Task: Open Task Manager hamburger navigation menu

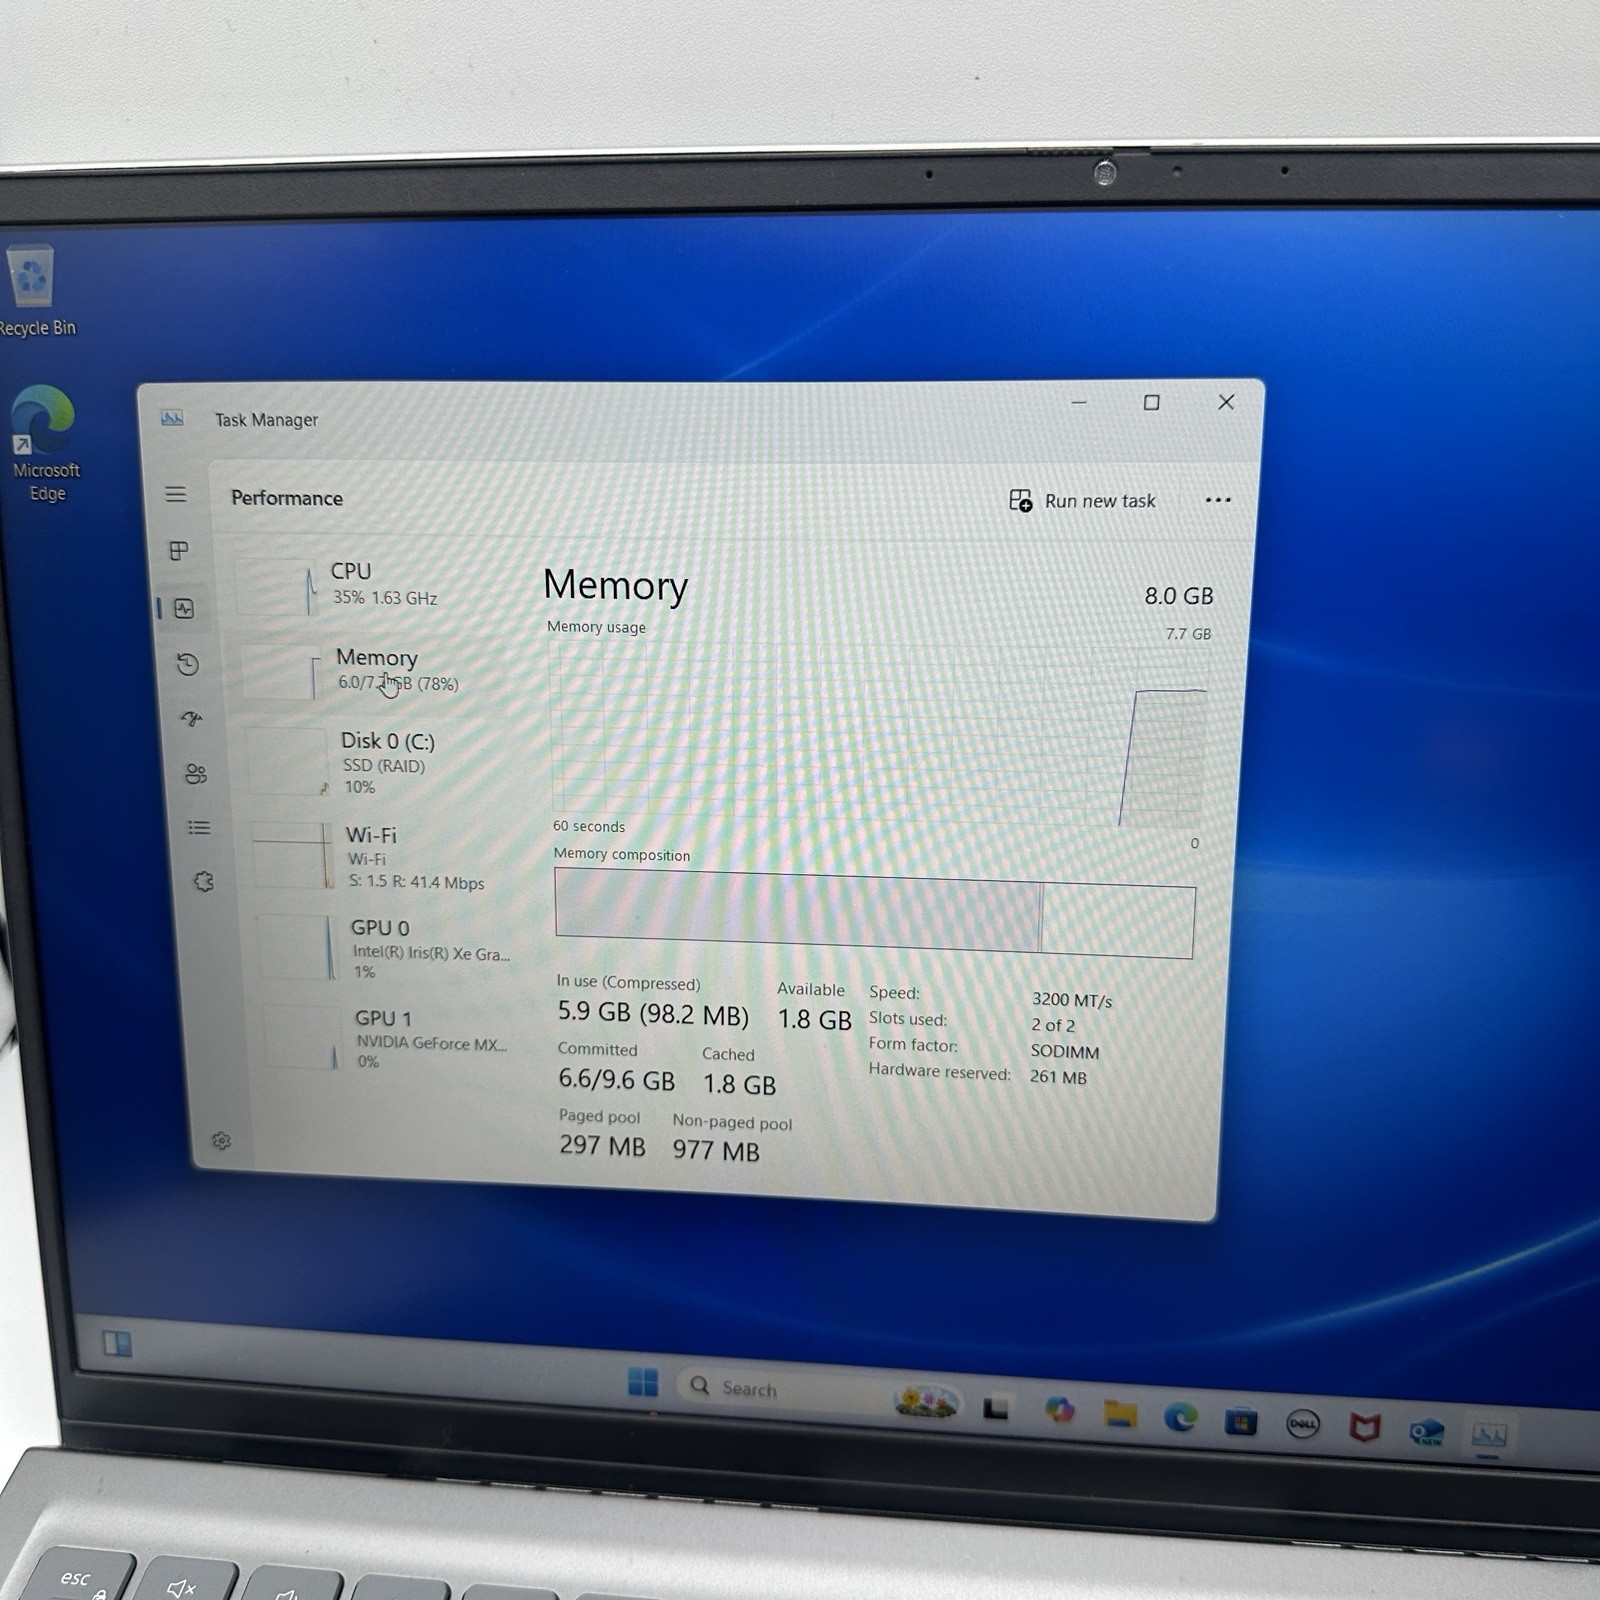Action: point(176,494)
